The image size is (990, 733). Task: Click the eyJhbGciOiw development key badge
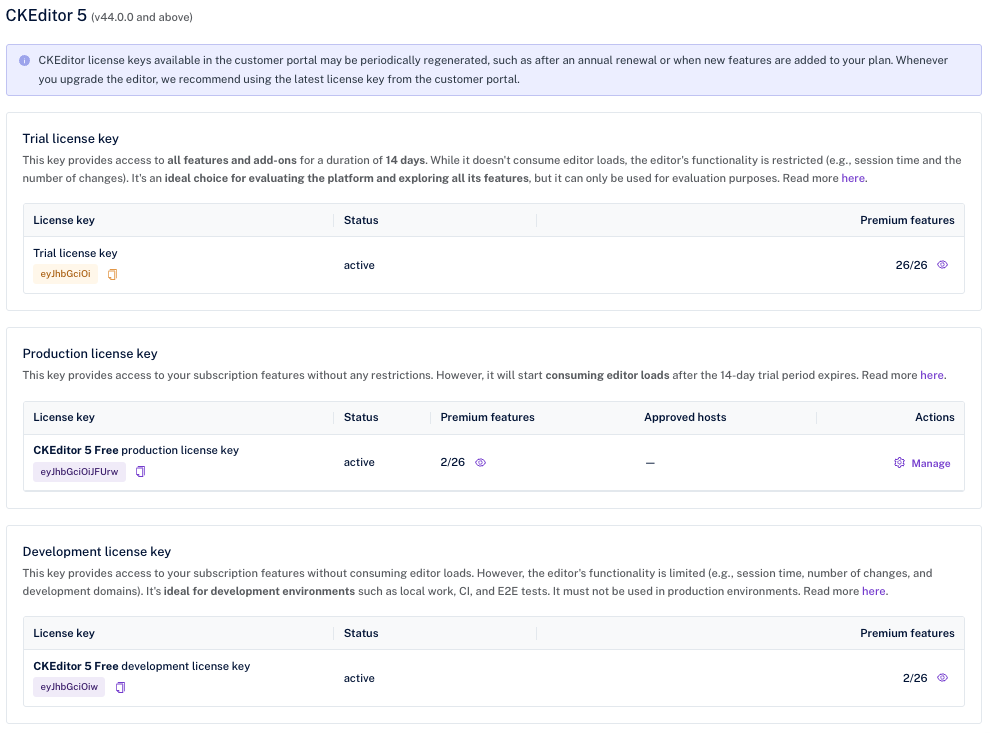pos(69,688)
